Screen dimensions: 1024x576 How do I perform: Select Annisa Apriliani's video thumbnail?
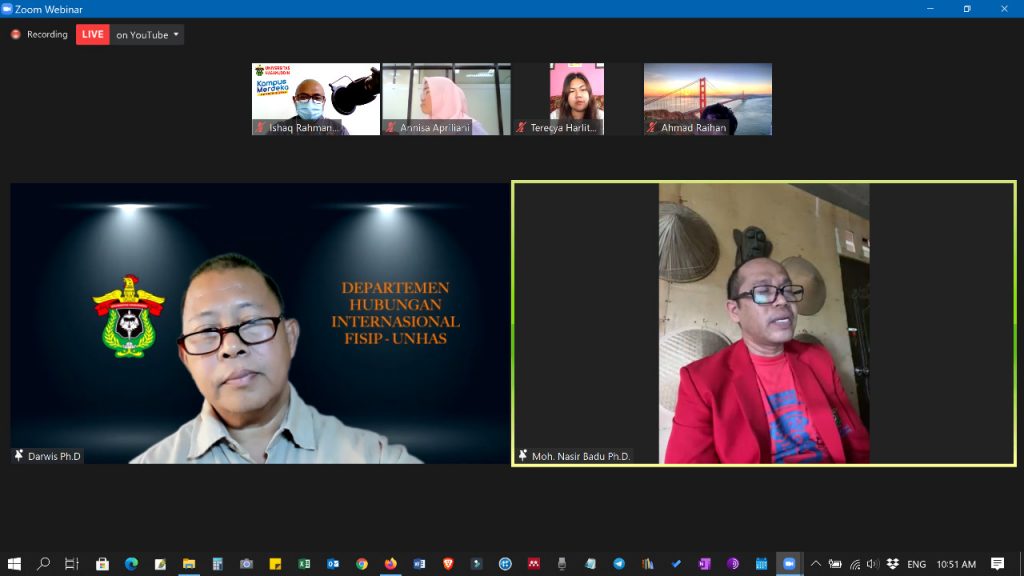point(446,98)
